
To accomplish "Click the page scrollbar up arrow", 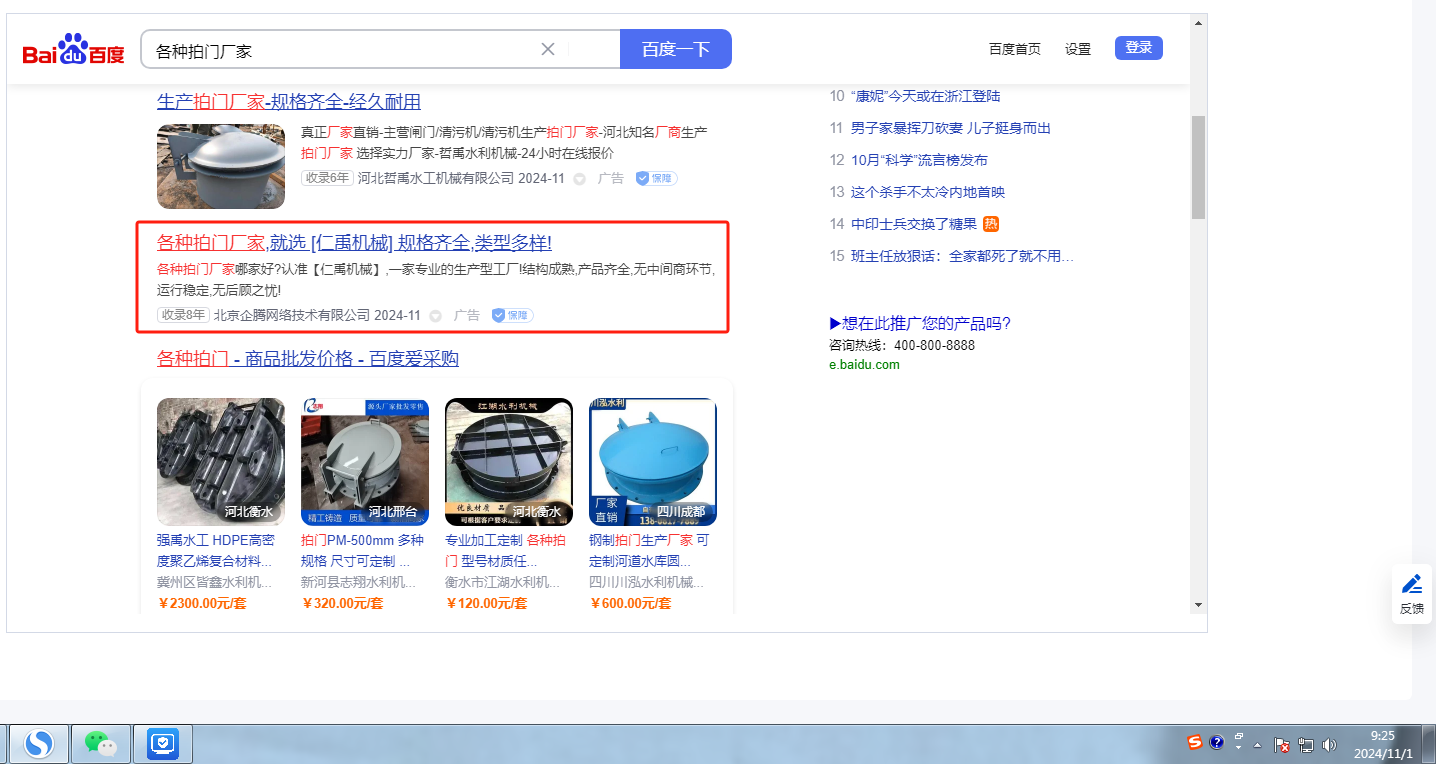I will [1198, 23].
